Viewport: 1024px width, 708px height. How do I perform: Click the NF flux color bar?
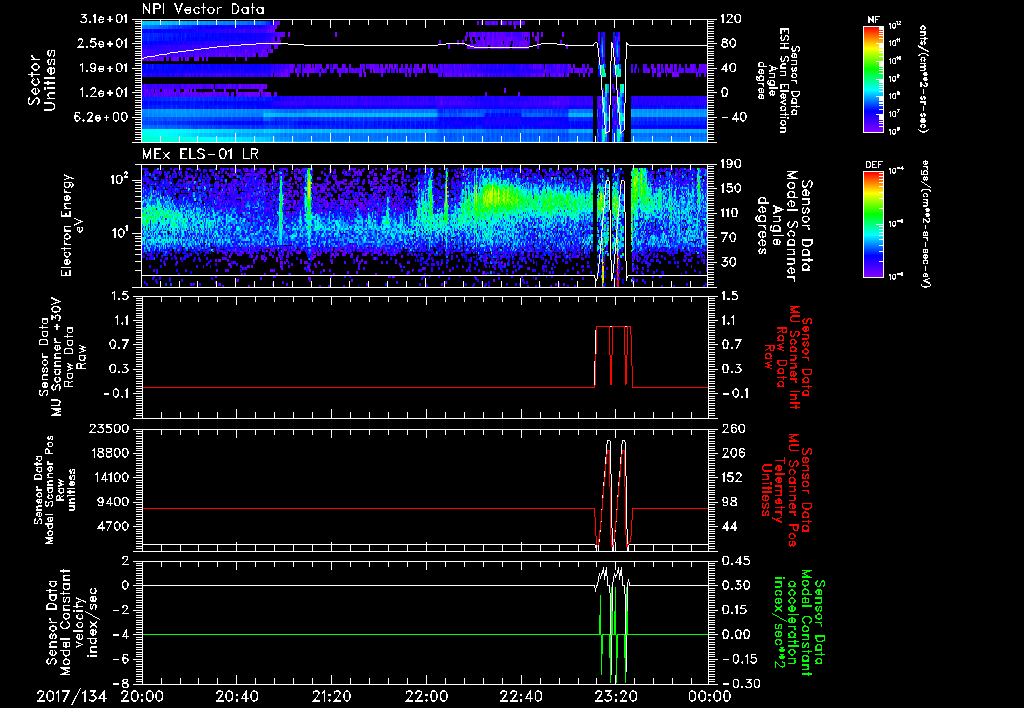(873, 78)
